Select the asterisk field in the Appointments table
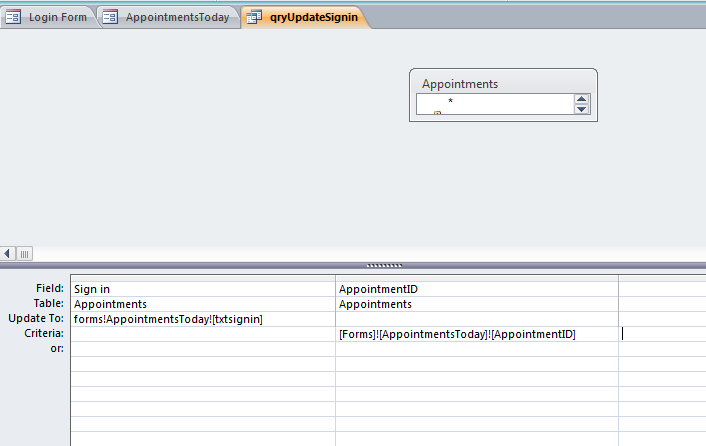706x446 pixels. click(450, 101)
